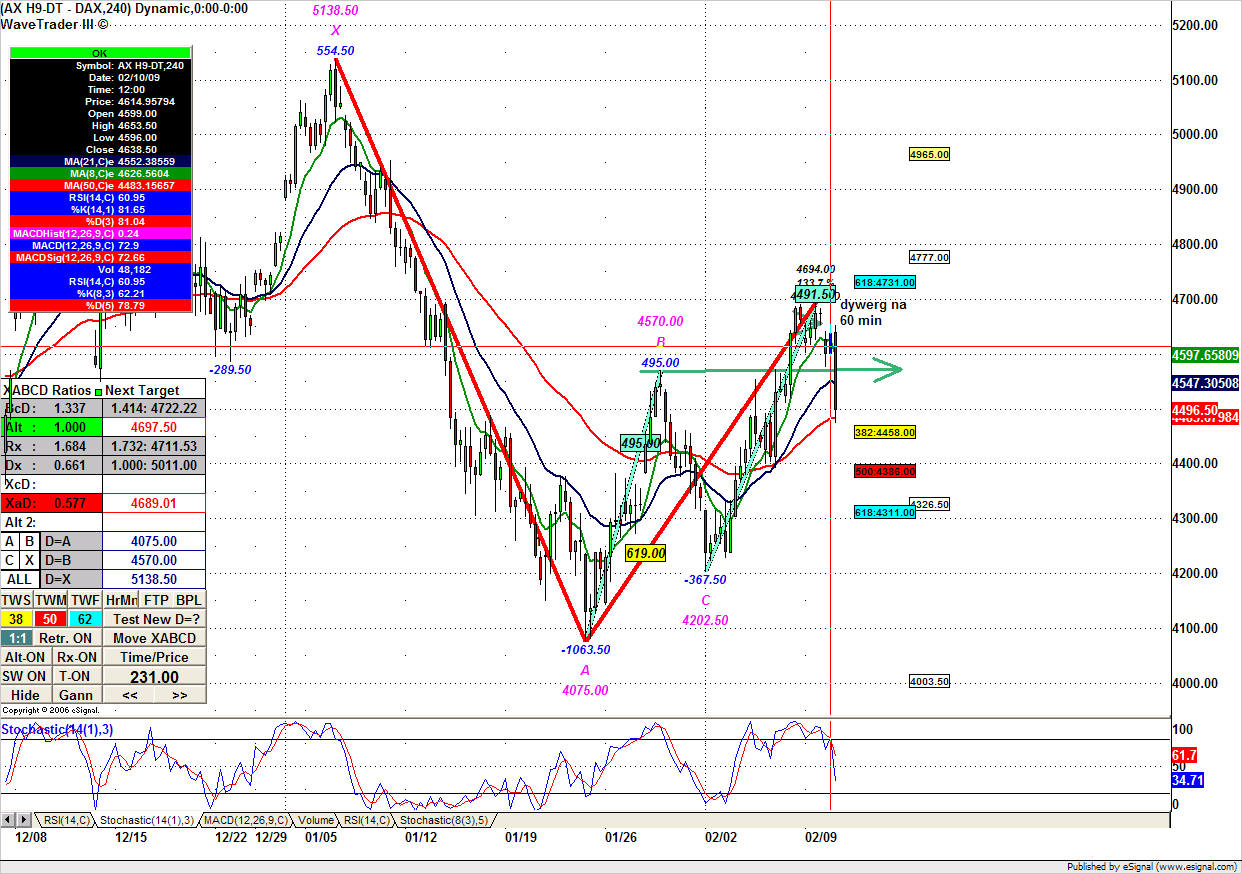The width and height of the screenshot is (1242, 874).
Task: Click the green OK button
Action: tap(99, 53)
